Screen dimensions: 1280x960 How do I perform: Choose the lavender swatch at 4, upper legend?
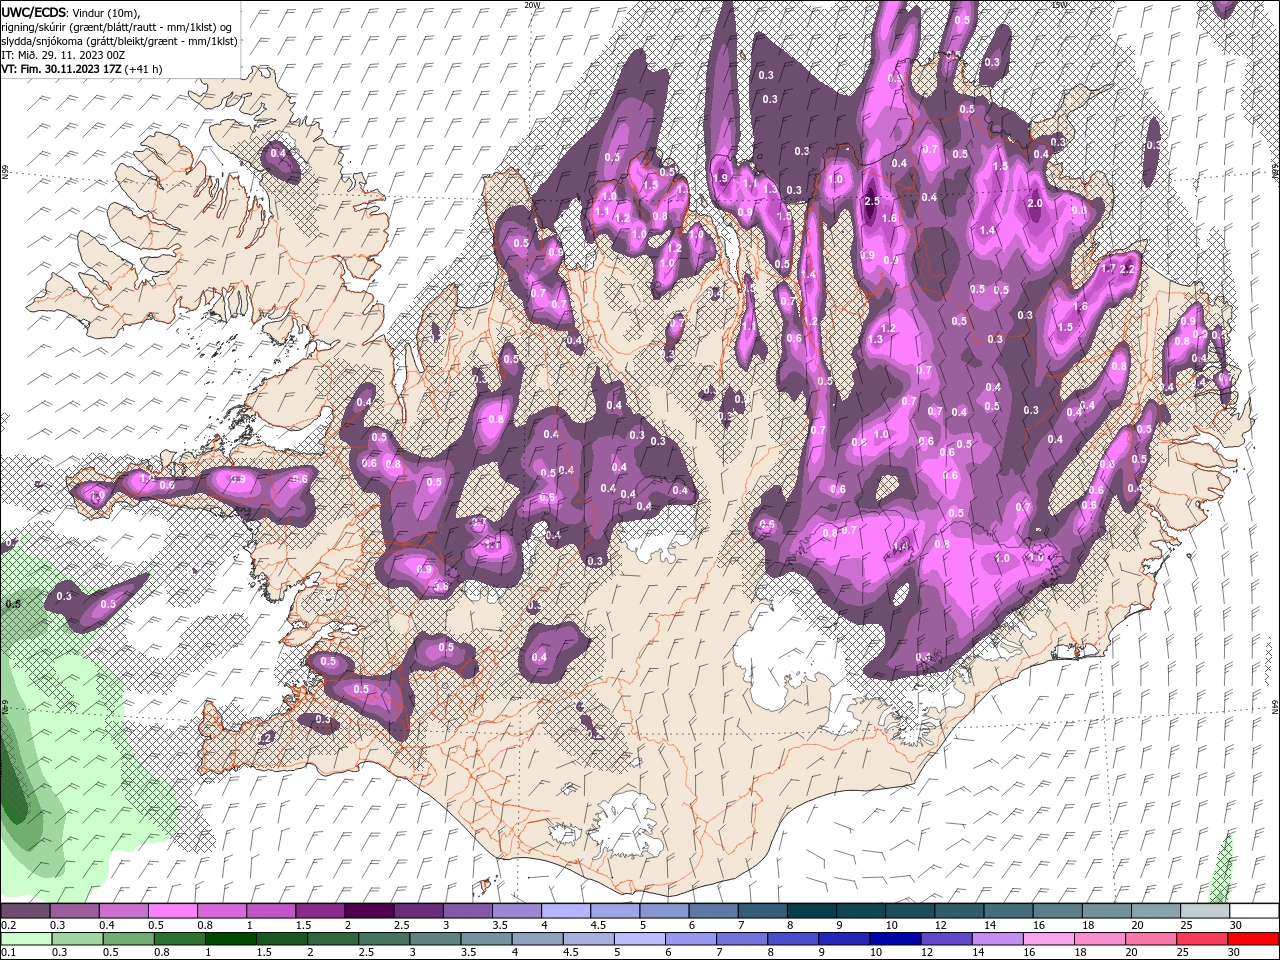click(565, 911)
